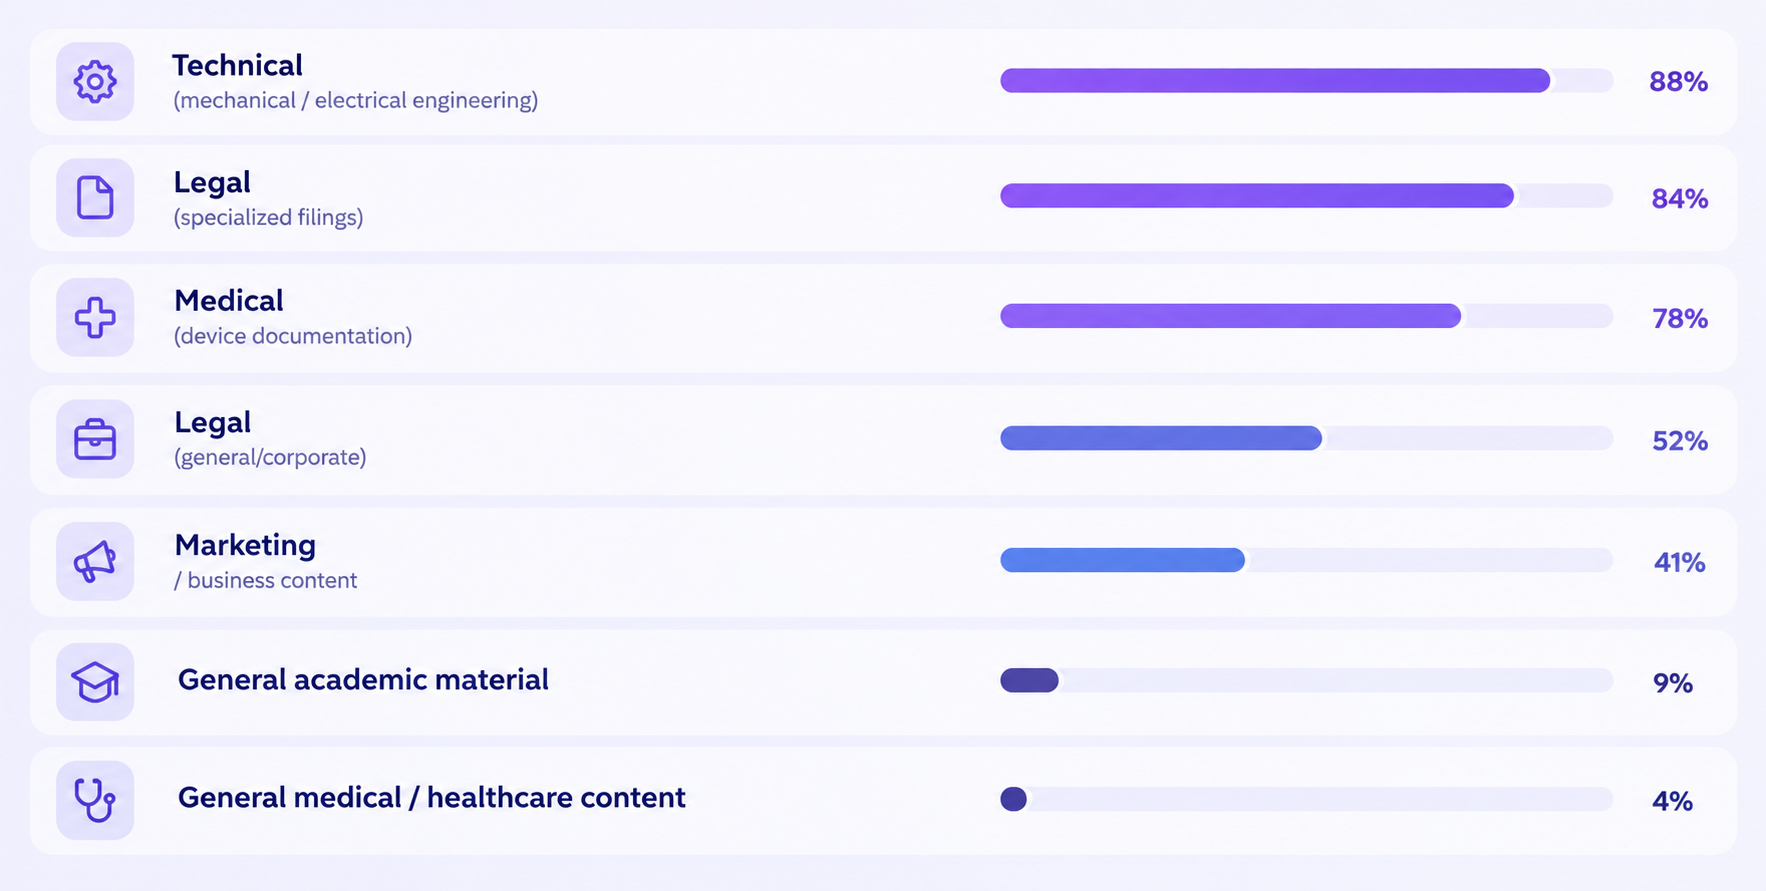Click the General medical 4% bar dot
This screenshot has width=1766, height=891.
click(x=1013, y=799)
